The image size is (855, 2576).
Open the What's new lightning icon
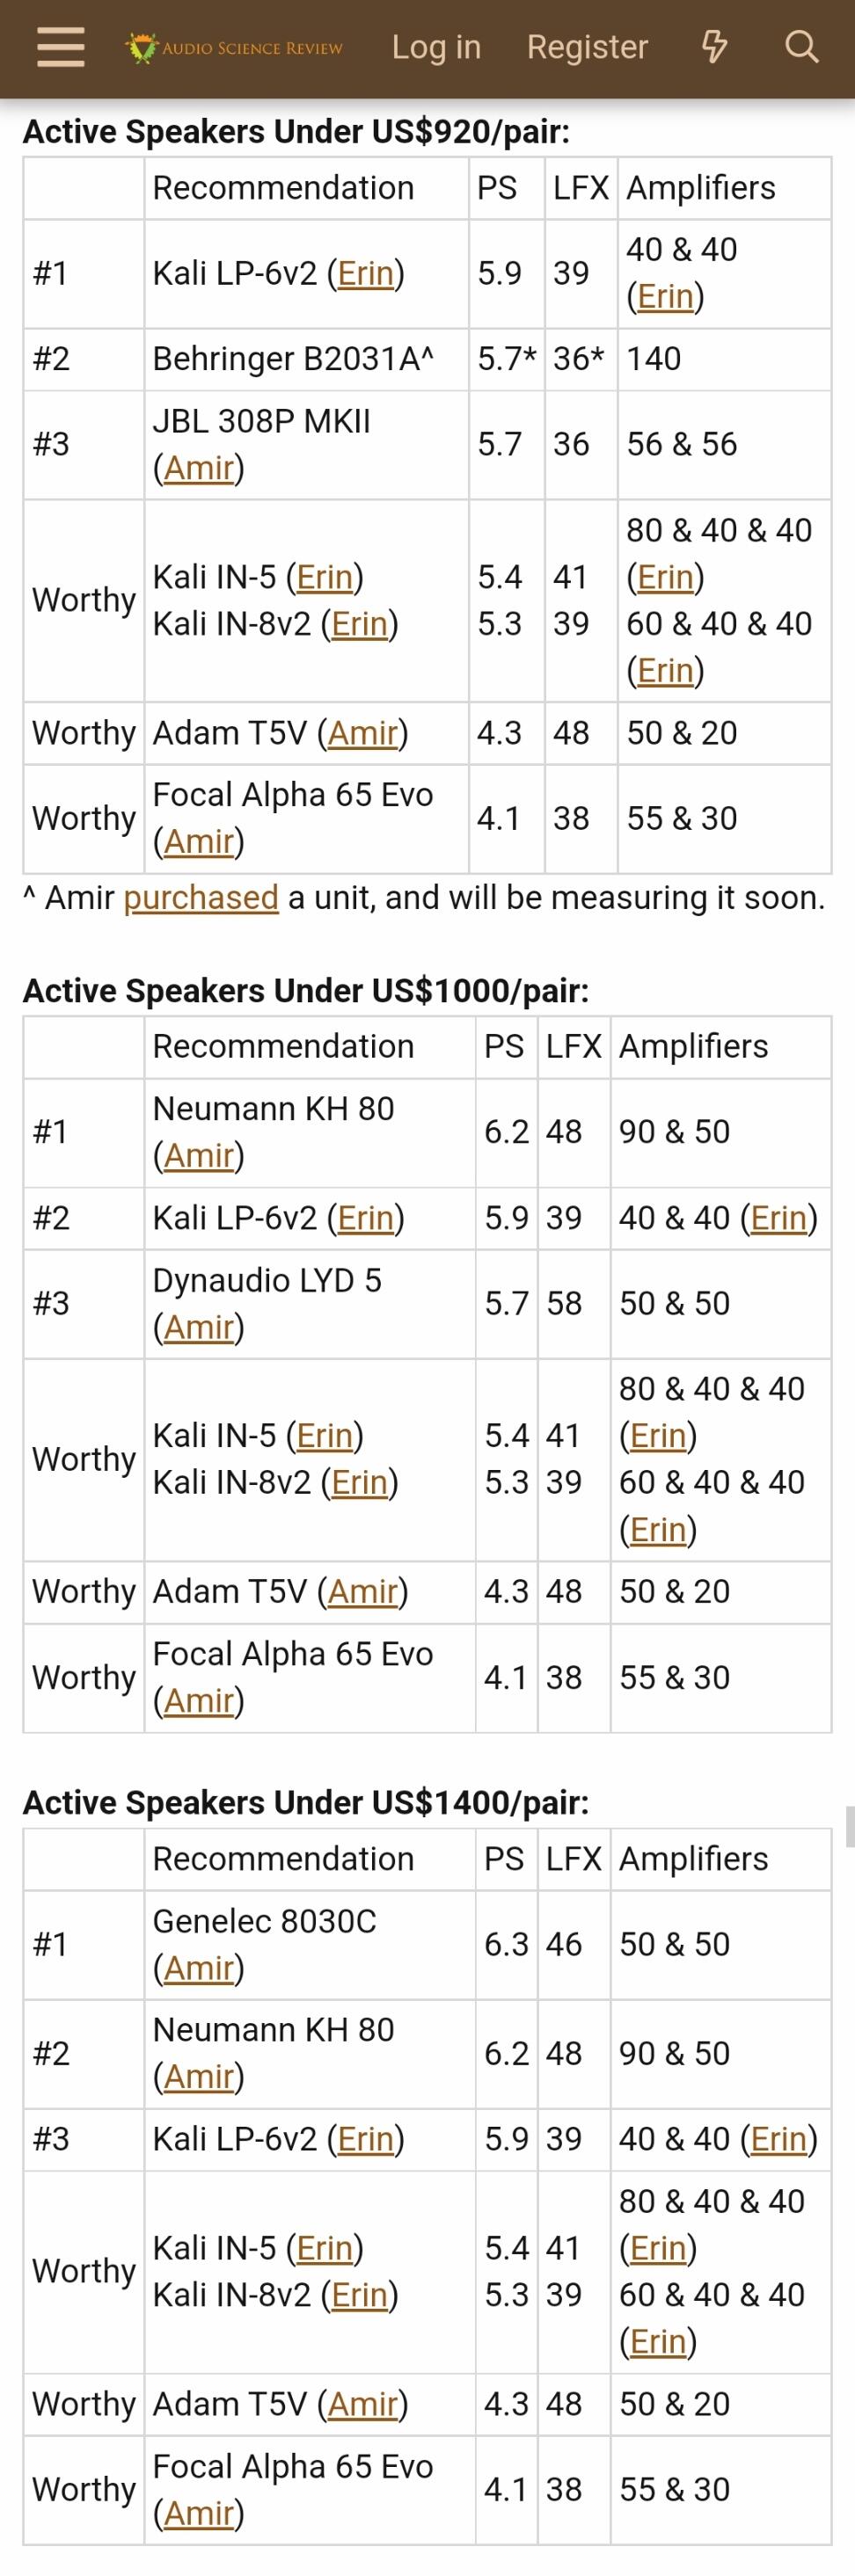(714, 47)
